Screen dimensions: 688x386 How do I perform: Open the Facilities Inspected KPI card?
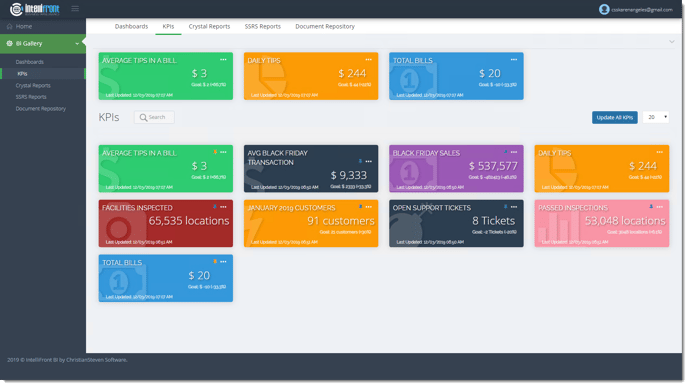pos(165,224)
